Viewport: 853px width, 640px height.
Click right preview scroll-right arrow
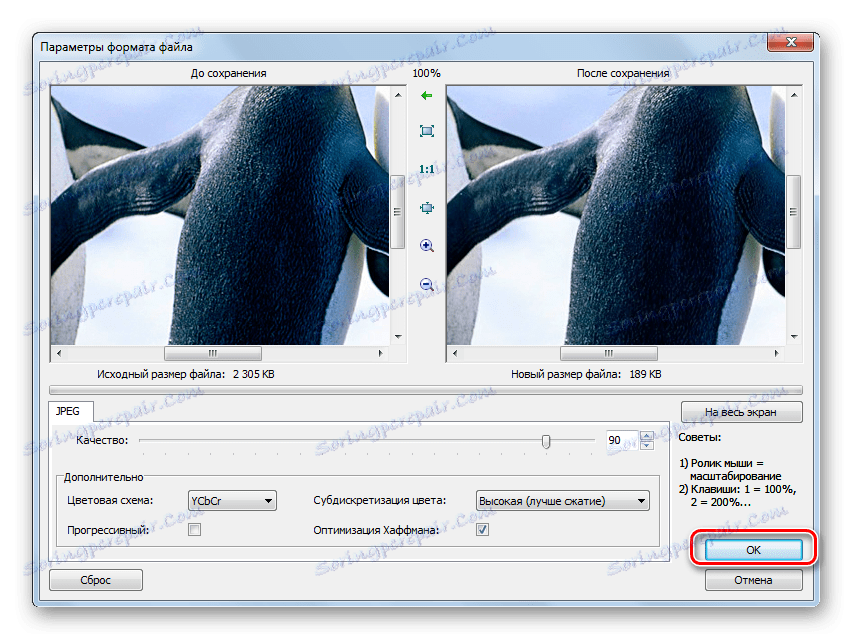(777, 353)
